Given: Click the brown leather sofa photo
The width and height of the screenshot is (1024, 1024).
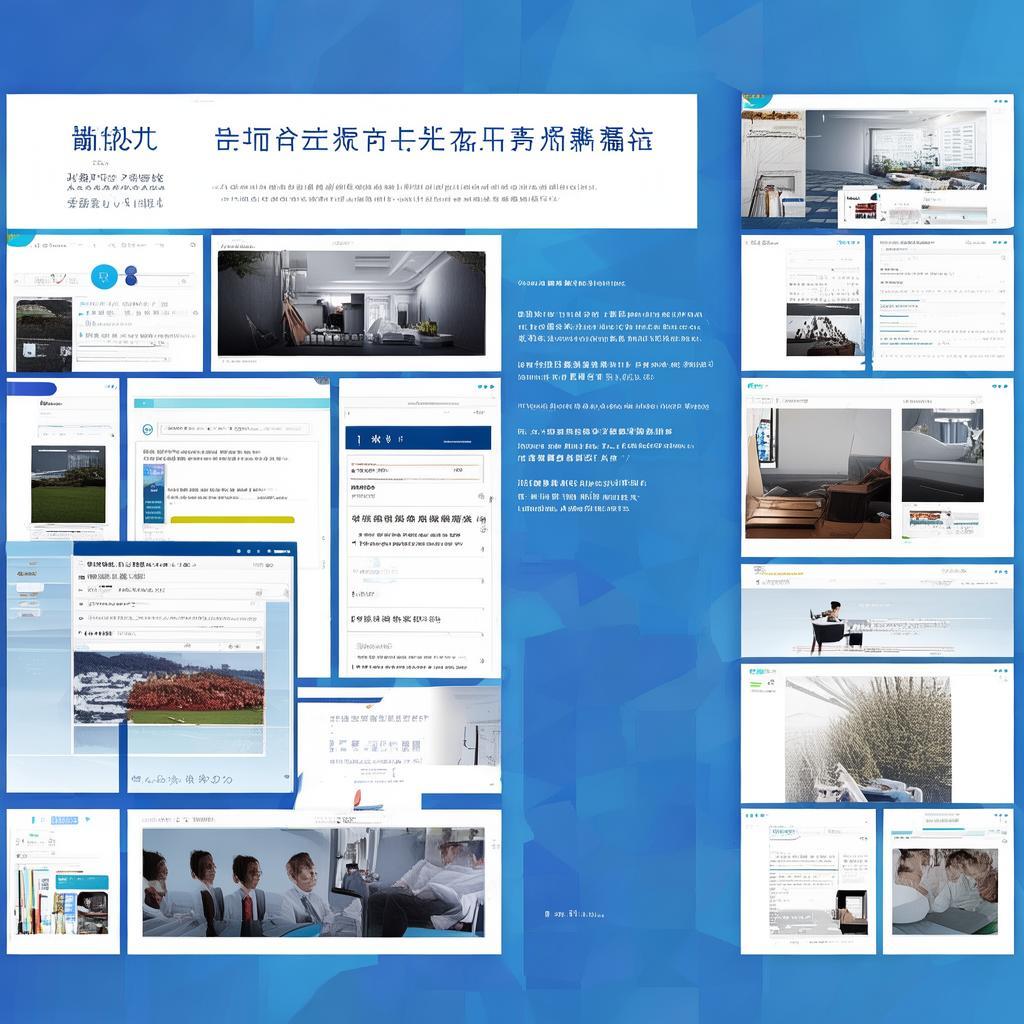Looking at the screenshot, I should [818, 473].
